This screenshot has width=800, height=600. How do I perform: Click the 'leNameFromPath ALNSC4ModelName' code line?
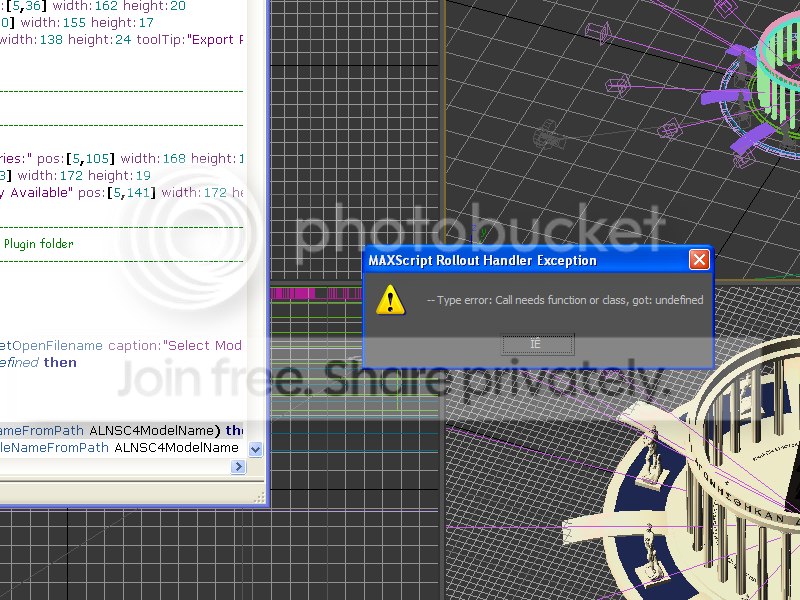point(119,447)
